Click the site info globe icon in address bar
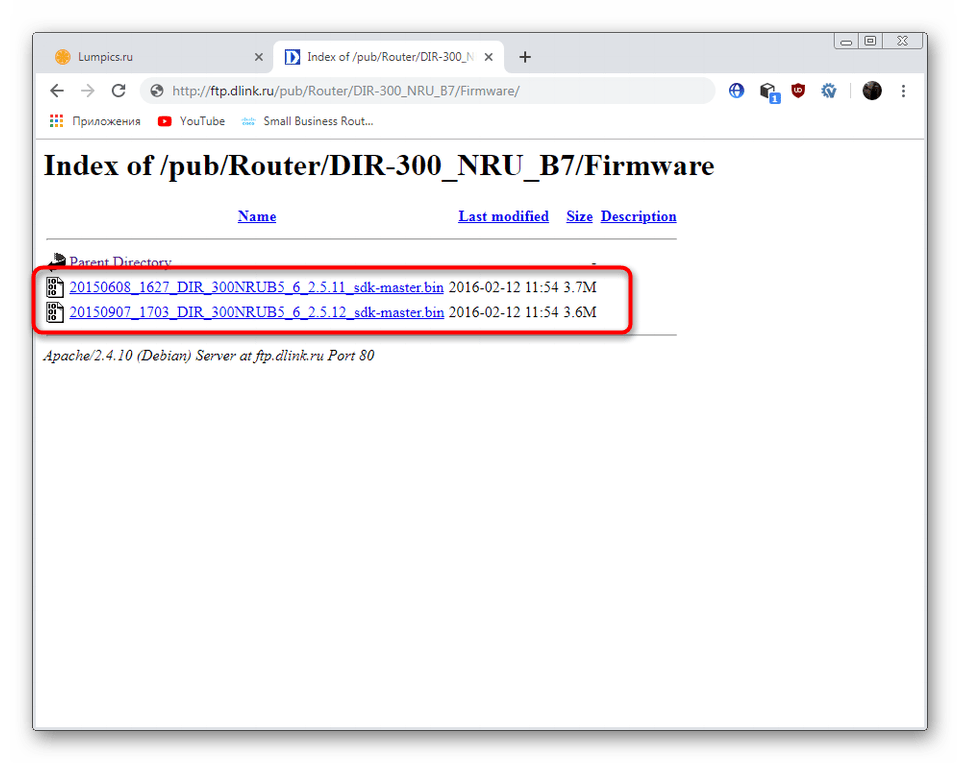 click(157, 91)
